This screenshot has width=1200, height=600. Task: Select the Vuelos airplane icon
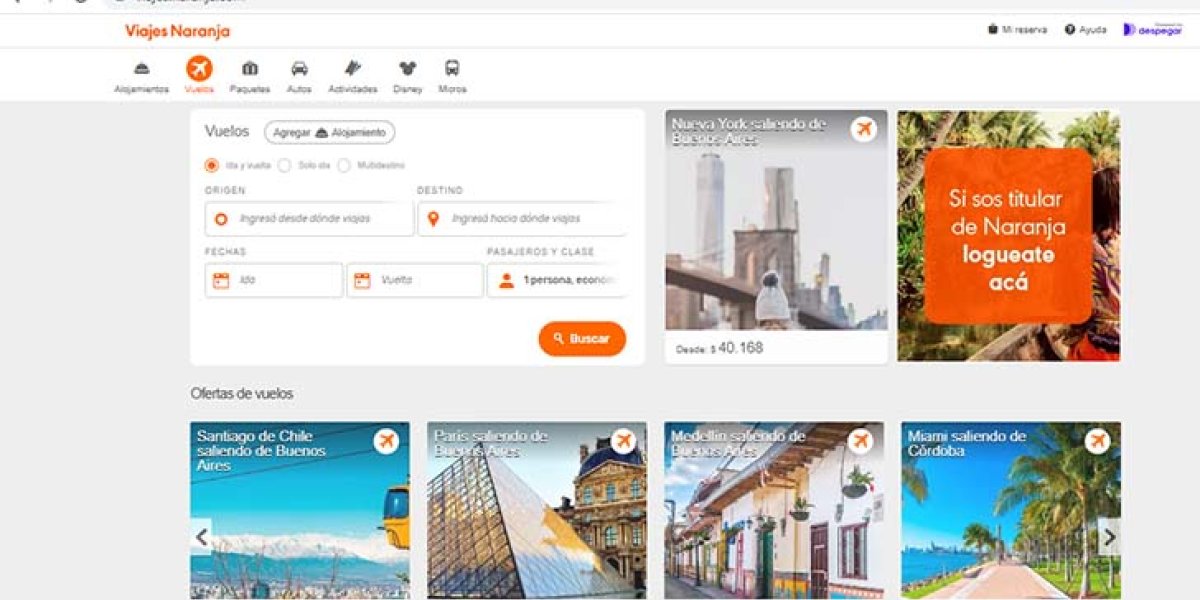pos(199,69)
